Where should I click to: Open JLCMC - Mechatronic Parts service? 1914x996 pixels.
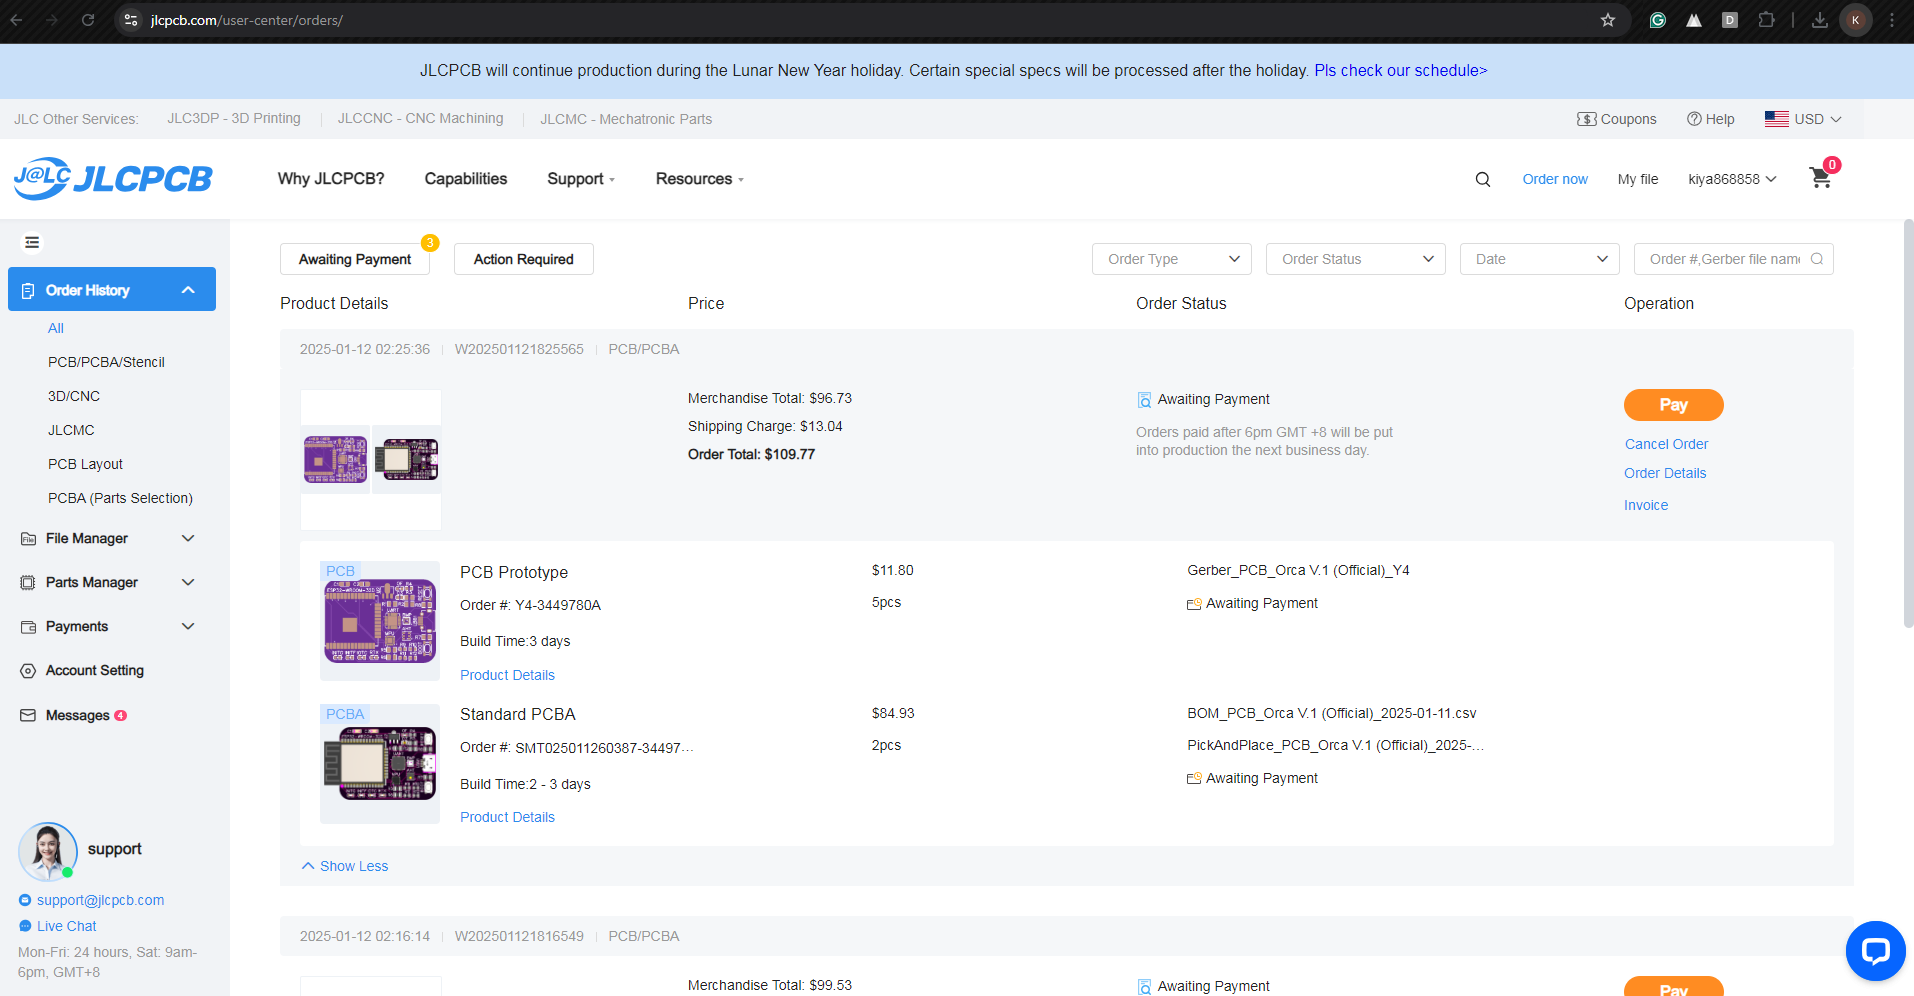(x=626, y=119)
